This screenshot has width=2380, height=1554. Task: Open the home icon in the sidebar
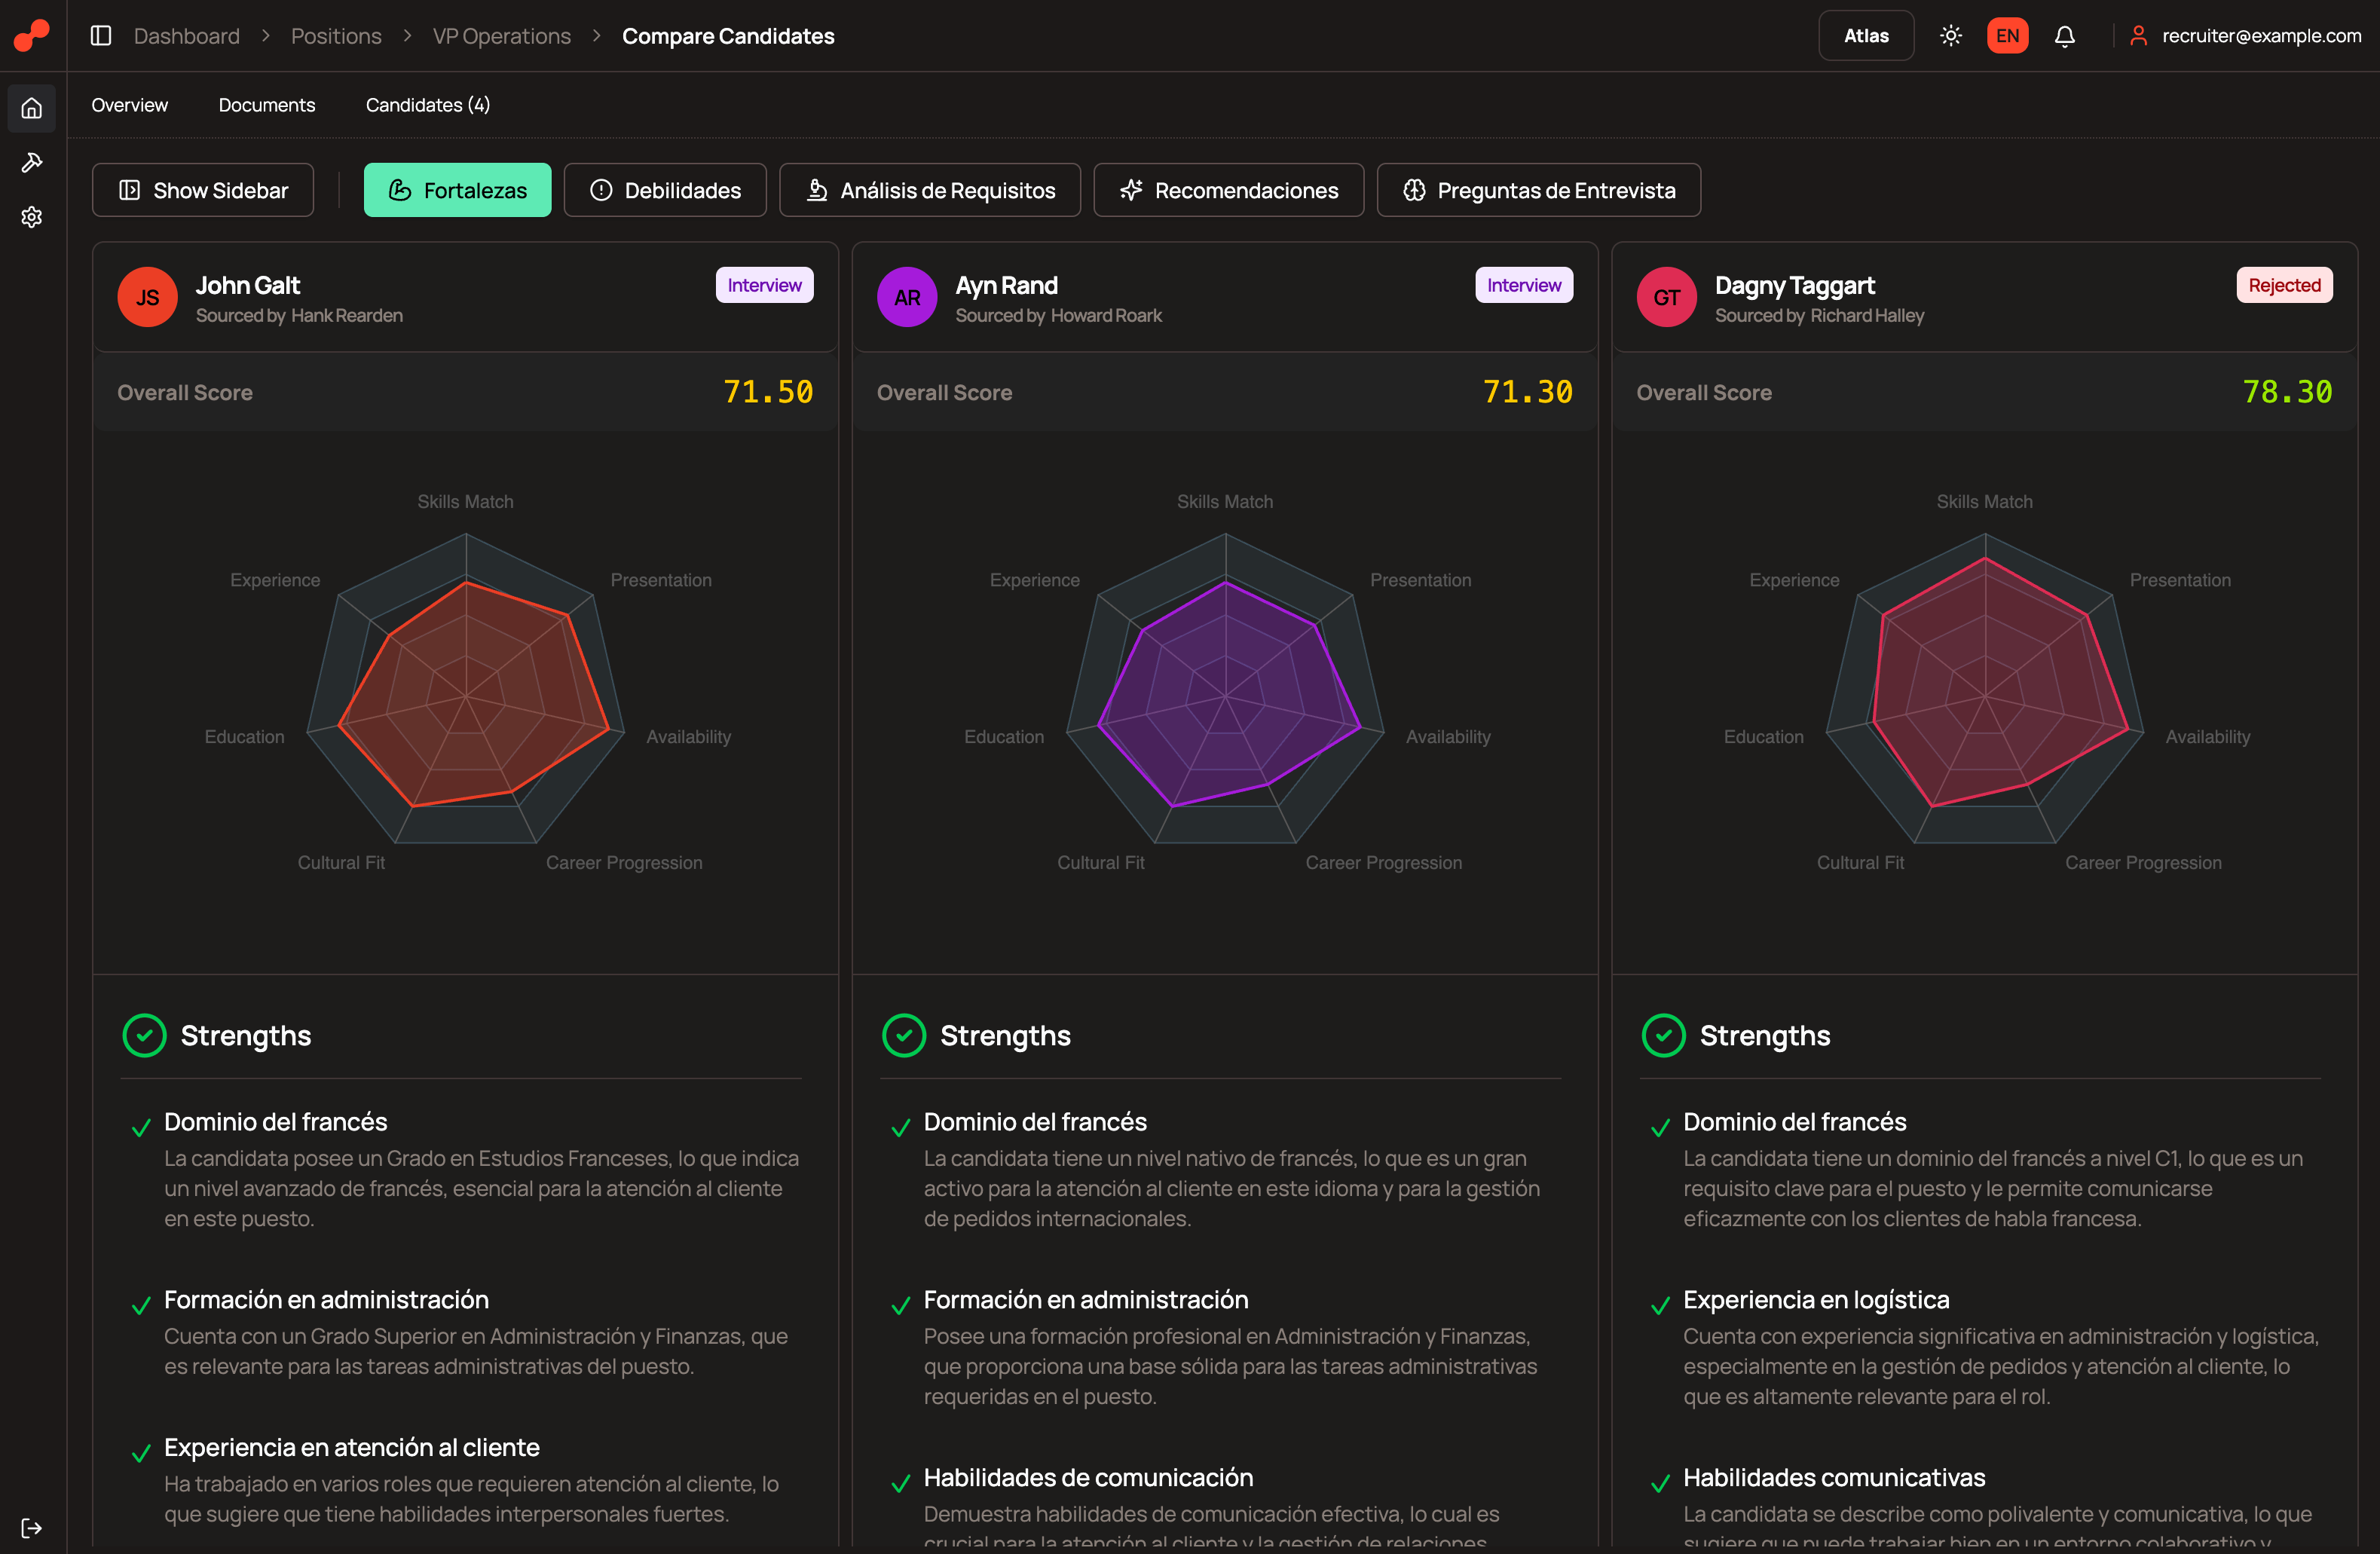(x=31, y=108)
